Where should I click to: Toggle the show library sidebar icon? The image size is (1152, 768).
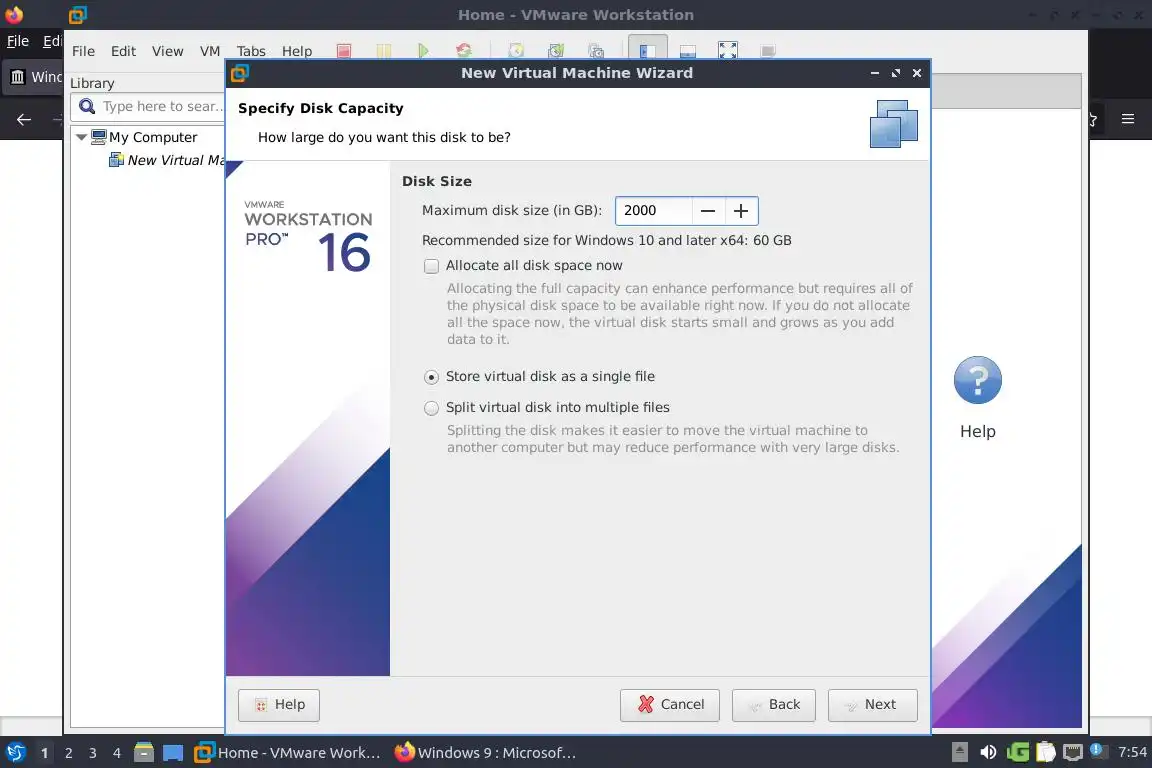[647, 50]
